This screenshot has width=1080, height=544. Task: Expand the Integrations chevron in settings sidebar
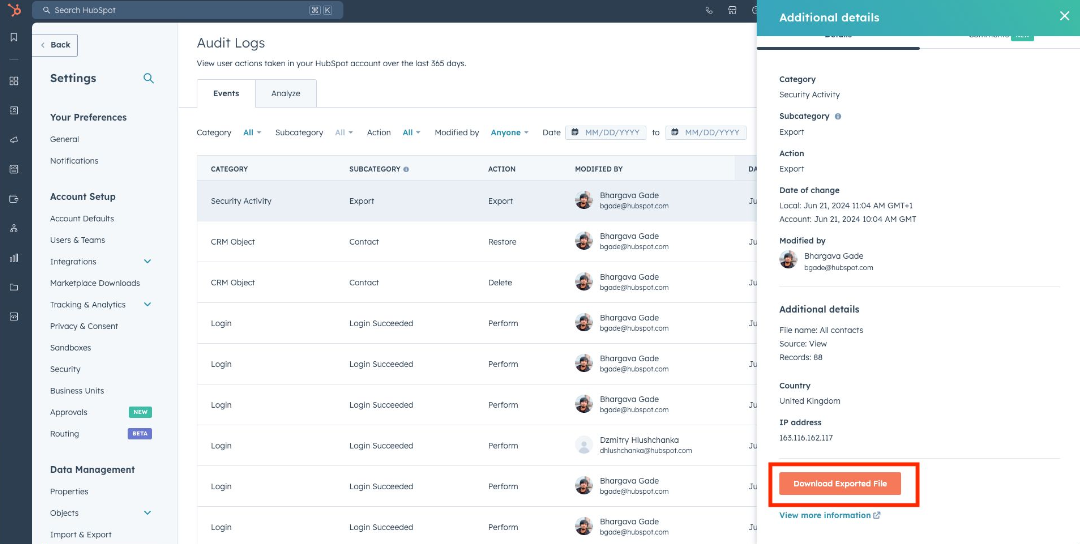pyautogui.click(x=147, y=262)
